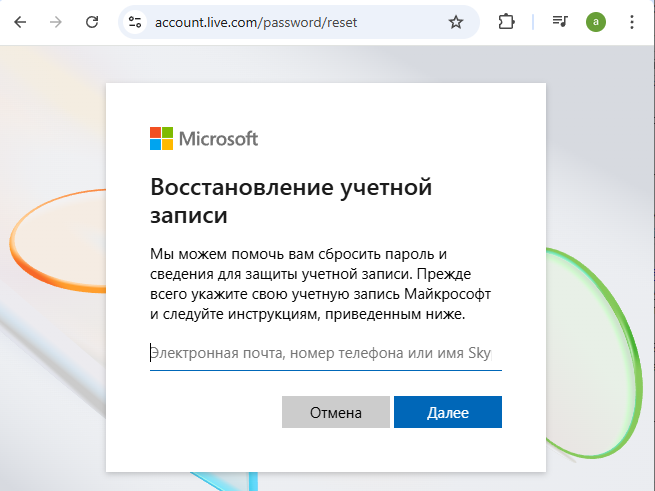Open Chrome's three-dot menu
655x491 pixels.
[x=632, y=22]
